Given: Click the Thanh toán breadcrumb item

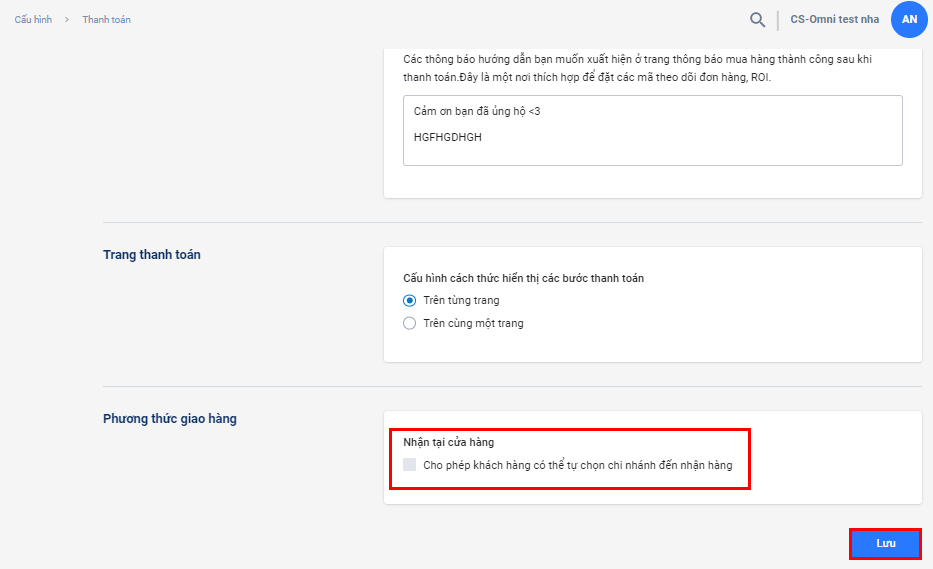Looking at the screenshot, I should 106,20.
